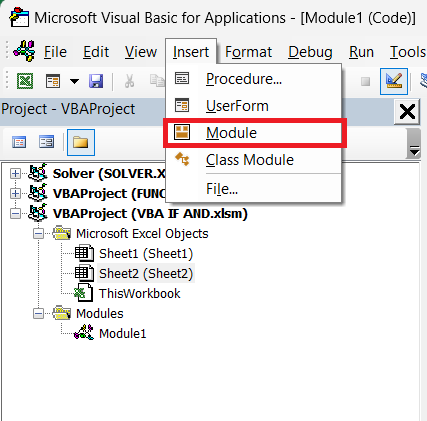Select Module1 under Modules folder
This screenshot has width=427, height=421.
[x=123, y=334]
